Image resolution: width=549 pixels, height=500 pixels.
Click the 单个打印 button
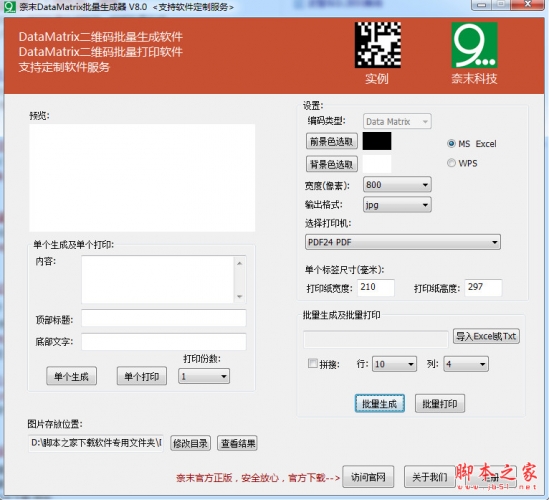[x=142, y=376]
